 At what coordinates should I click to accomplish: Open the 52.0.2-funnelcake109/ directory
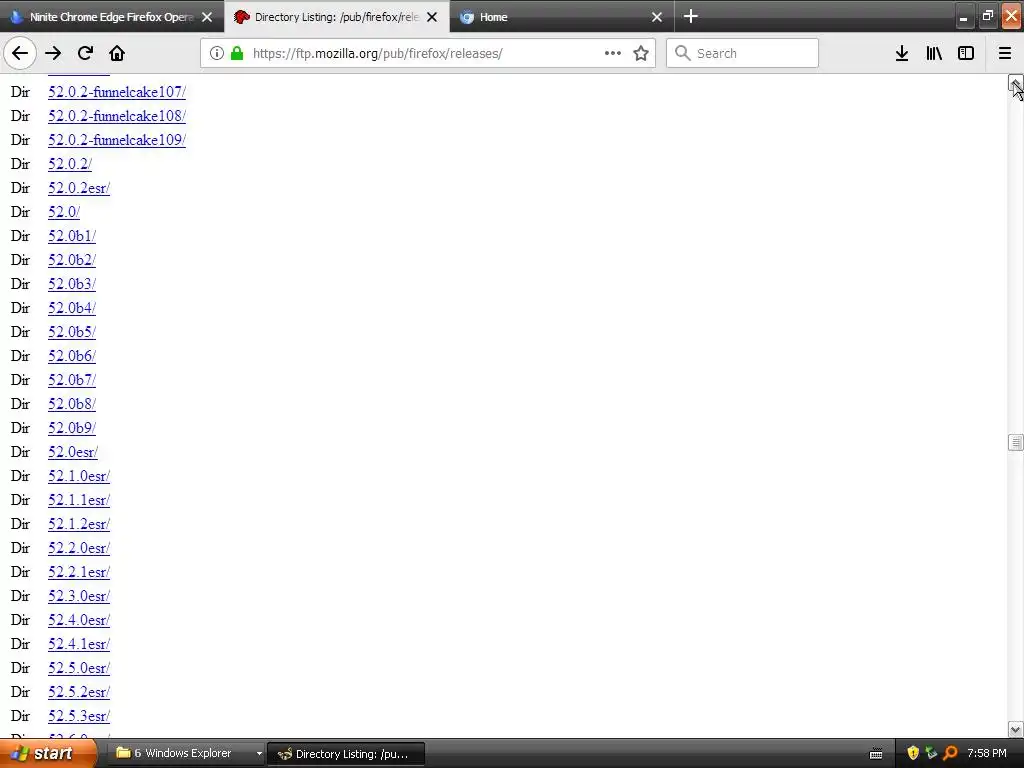(x=117, y=140)
